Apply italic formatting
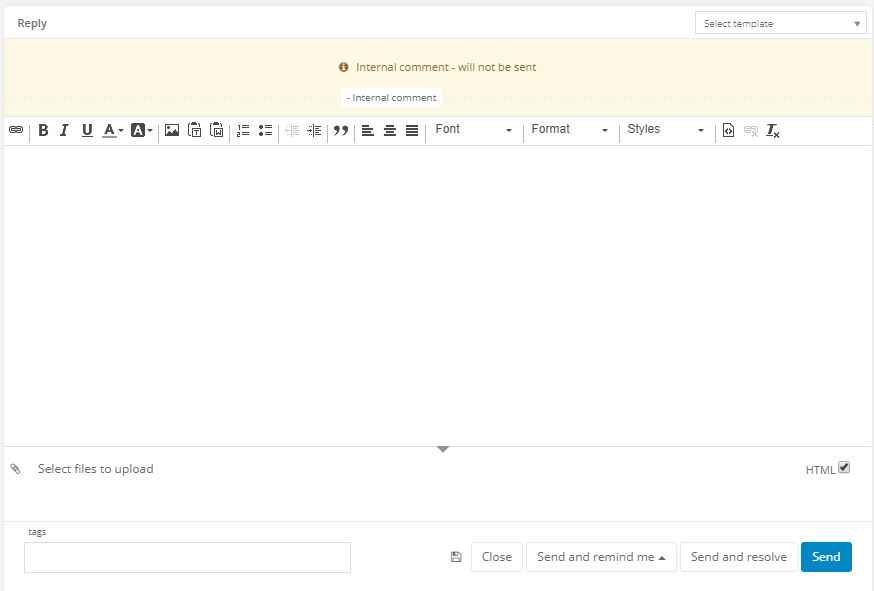Image resolution: width=874 pixels, height=591 pixels. tap(64, 130)
